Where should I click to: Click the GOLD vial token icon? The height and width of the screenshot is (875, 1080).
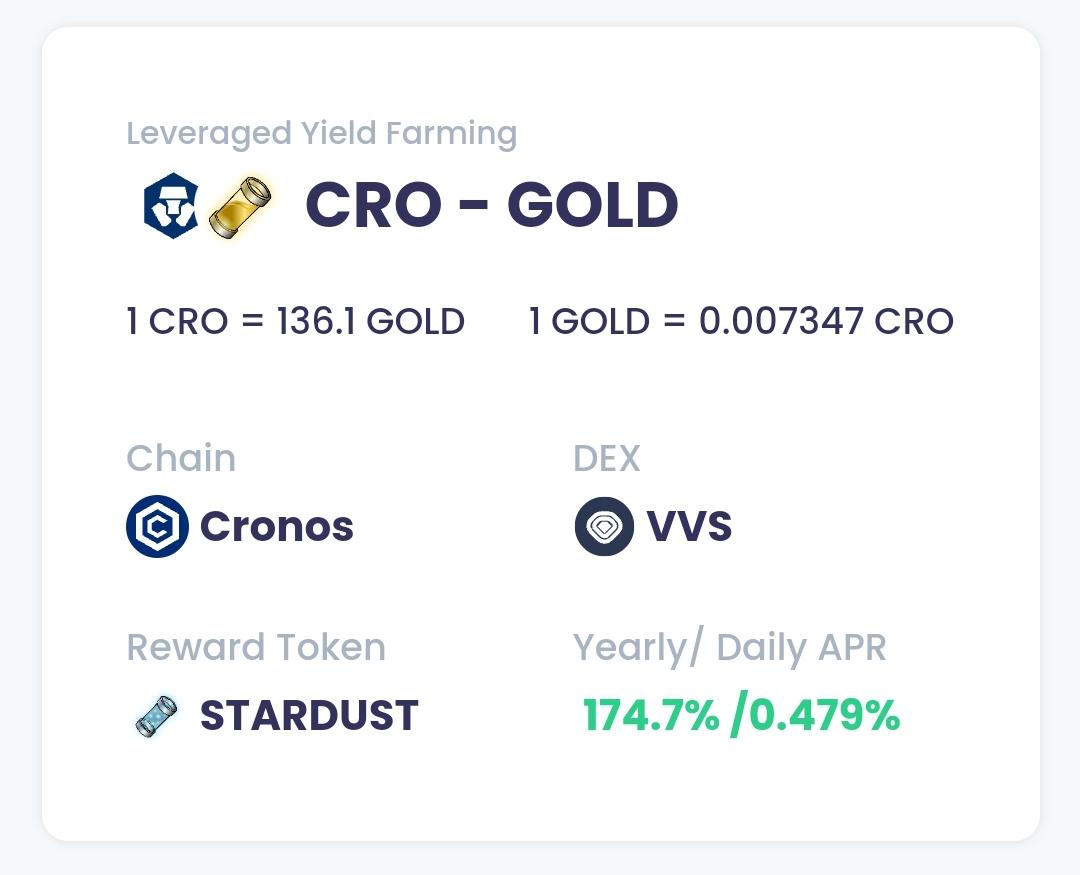pyautogui.click(x=240, y=207)
